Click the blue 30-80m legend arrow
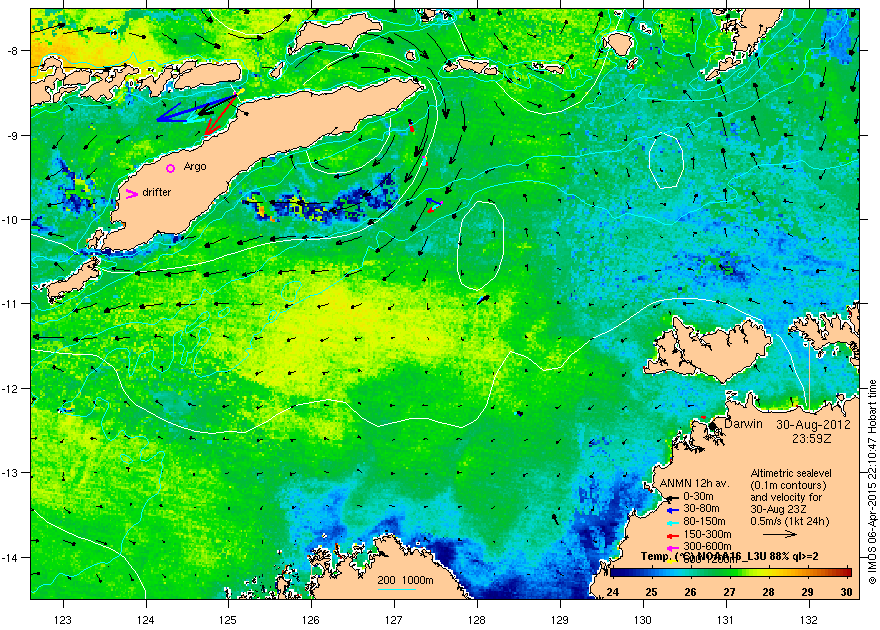The width and height of the screenshot is (880, 630). pos(673,510)
